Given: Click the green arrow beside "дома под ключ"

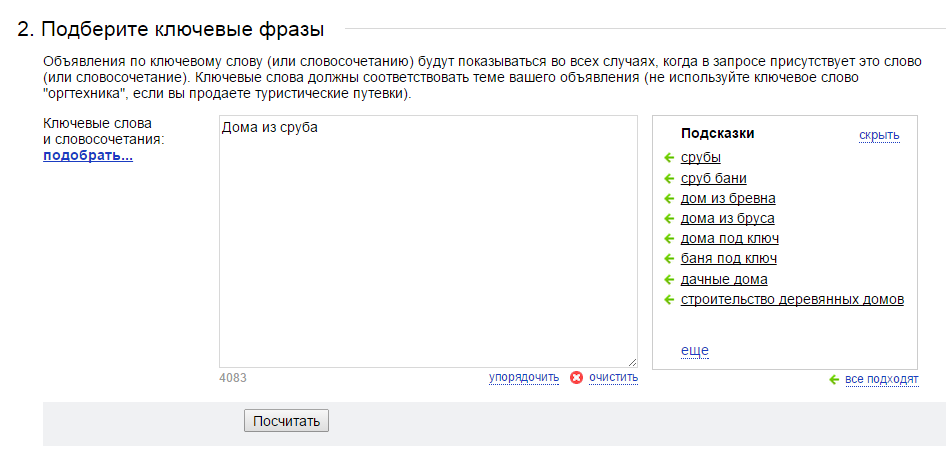Looking at the screenshot, I should tap(669, 238).
